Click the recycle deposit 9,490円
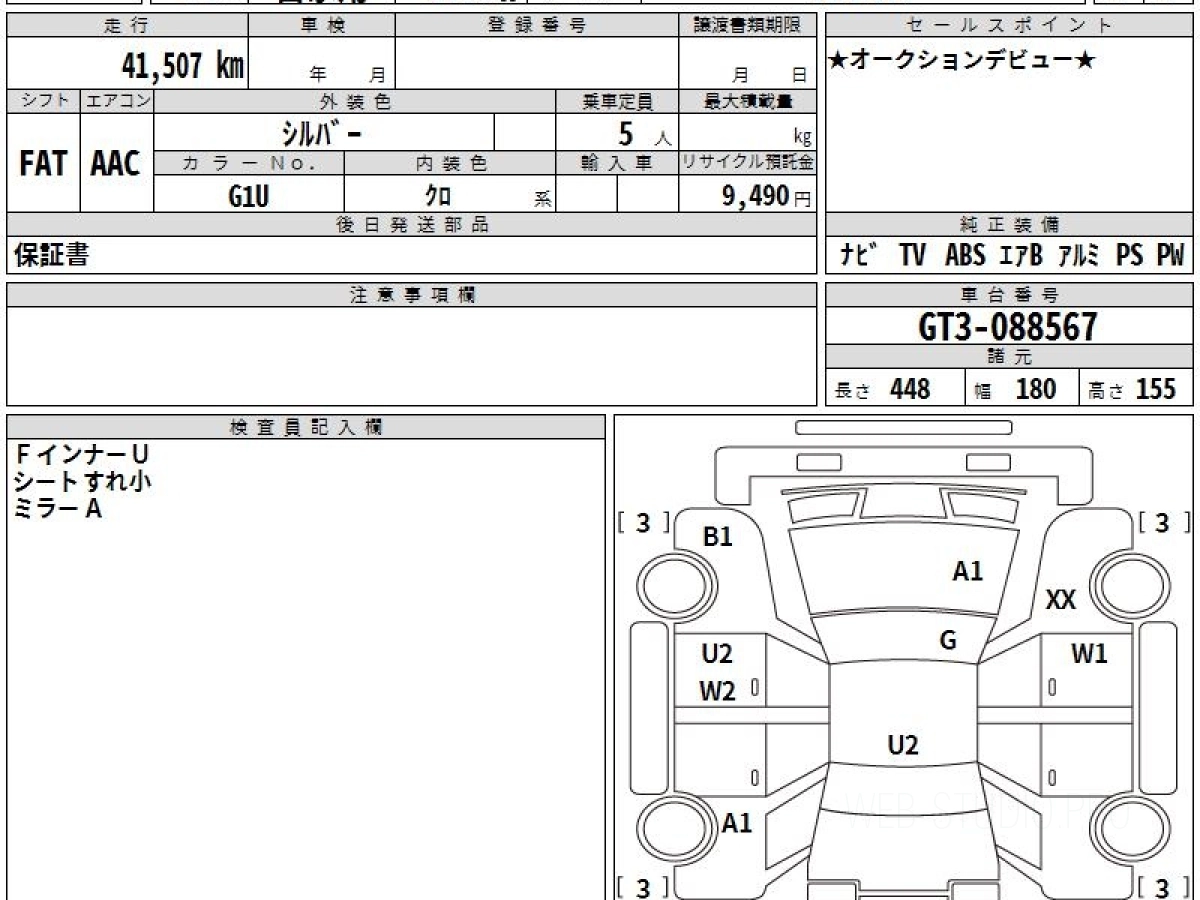 (767, 196)
